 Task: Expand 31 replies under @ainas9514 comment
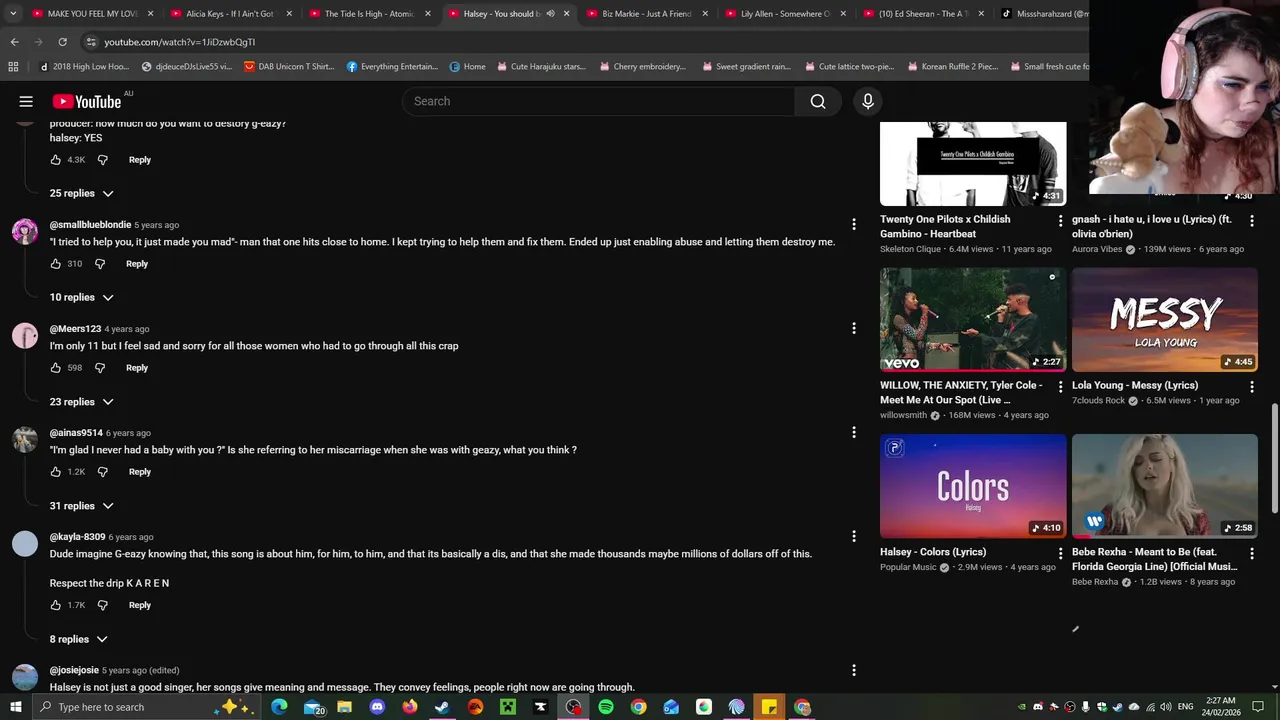point(82,506)
